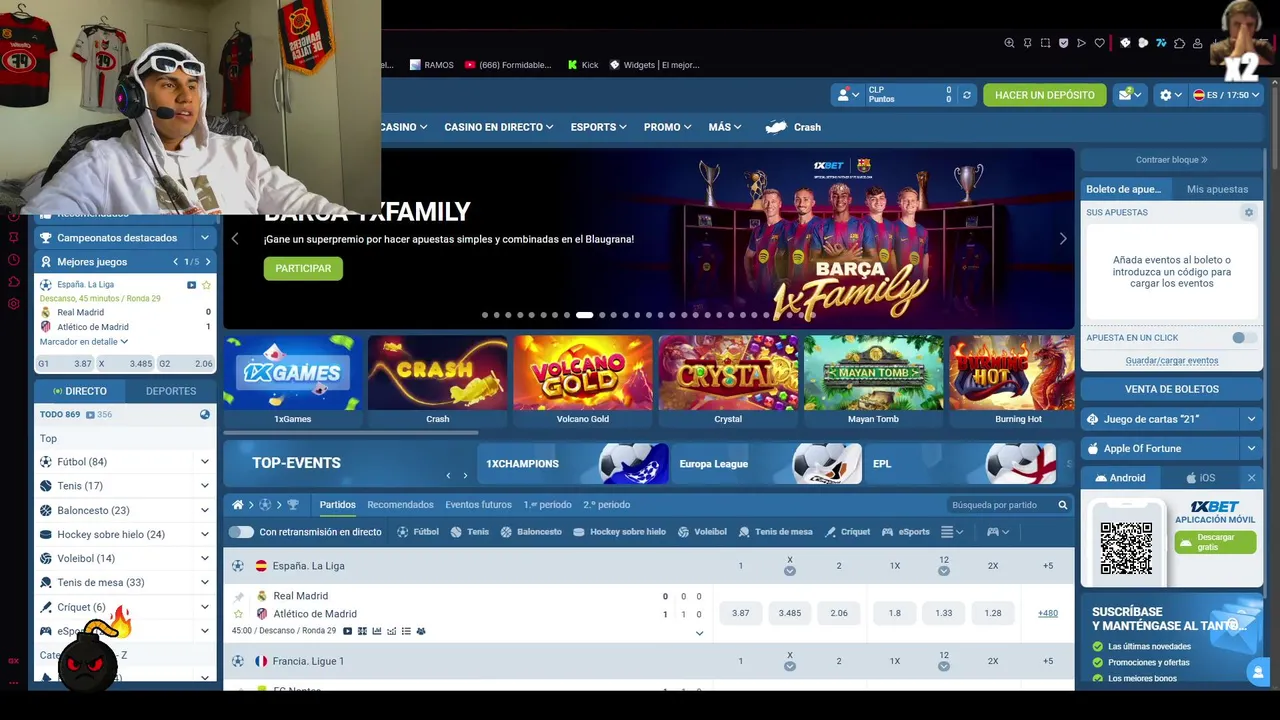1280x720 pixels.
Task: Star the La Liga game in Mejores juegos
Action: [x=207, y=285]
